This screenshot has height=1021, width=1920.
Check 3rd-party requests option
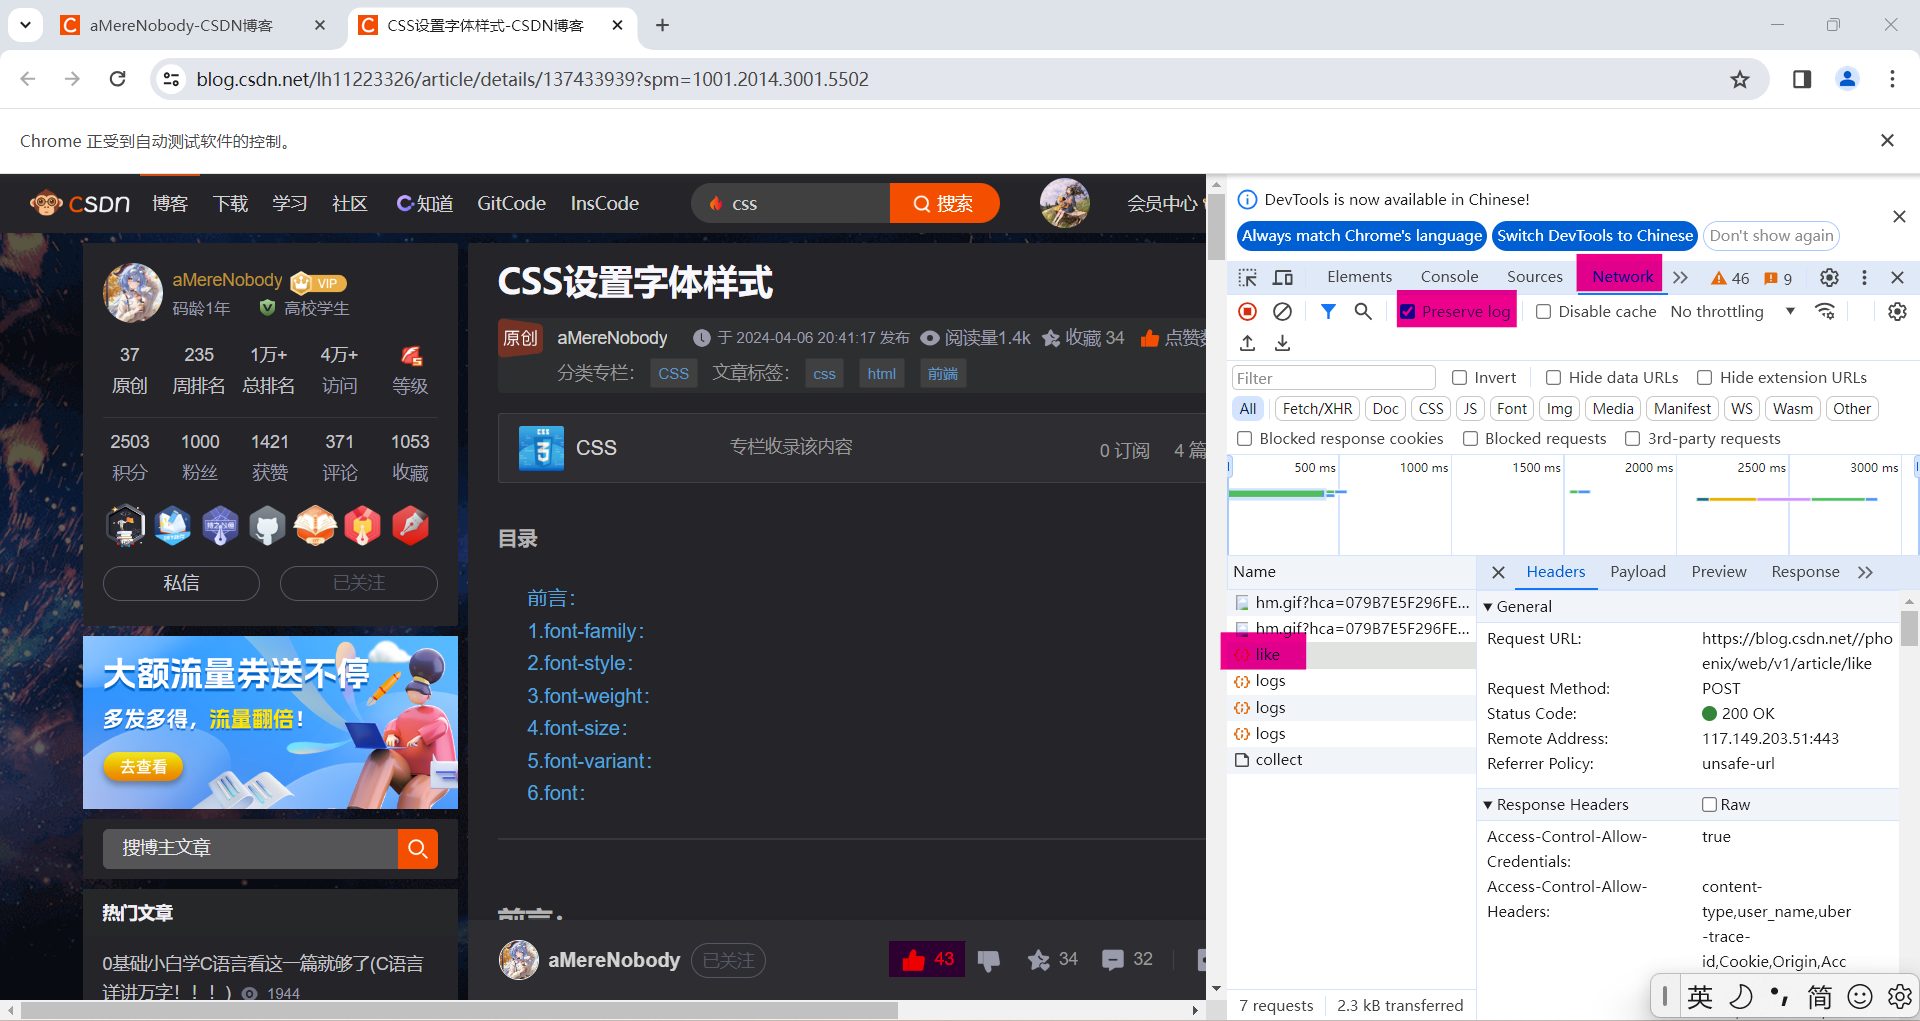1633,439
